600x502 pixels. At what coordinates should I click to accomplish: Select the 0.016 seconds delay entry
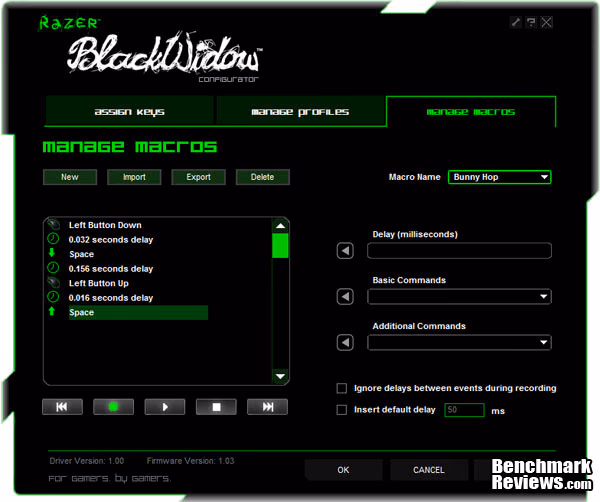111,298
